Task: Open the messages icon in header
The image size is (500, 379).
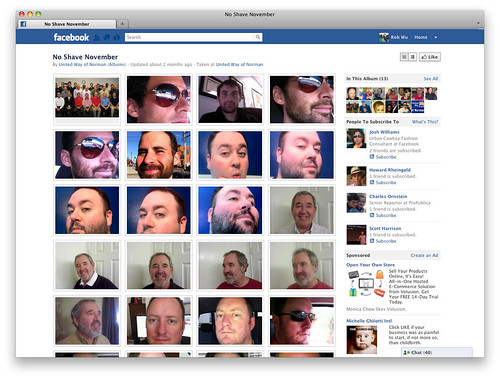Action: [x=107, y=37]
